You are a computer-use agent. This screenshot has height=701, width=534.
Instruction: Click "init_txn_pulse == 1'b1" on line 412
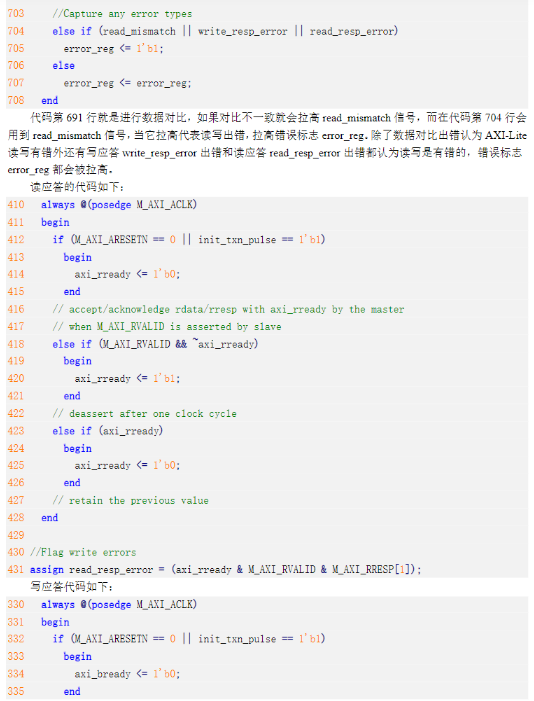pos(259,240)
